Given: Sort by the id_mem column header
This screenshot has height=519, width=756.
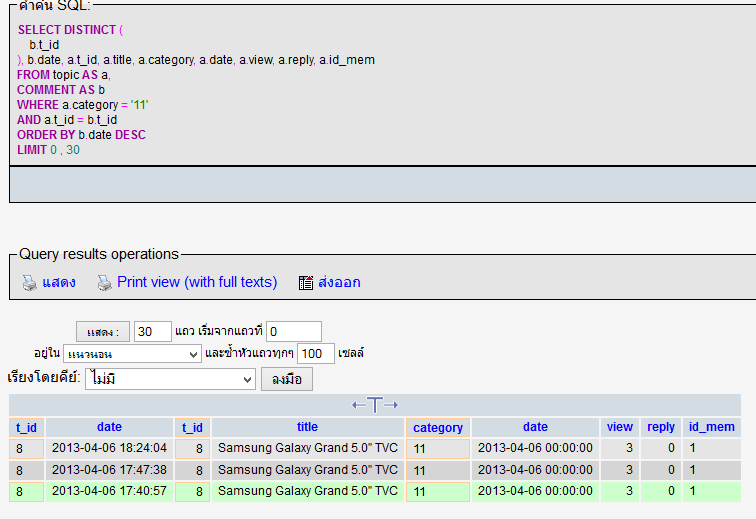Looking at the screenshot, I should point(711,427).
